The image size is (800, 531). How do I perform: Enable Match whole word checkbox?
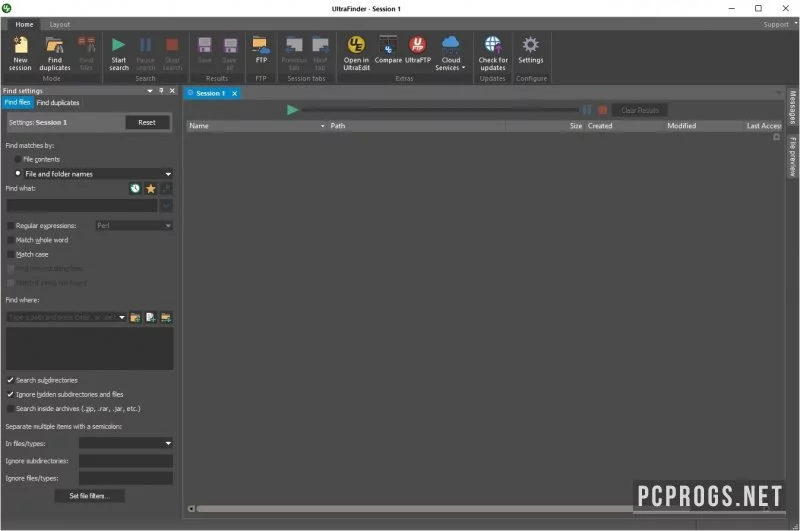click(x=11, y=240)
